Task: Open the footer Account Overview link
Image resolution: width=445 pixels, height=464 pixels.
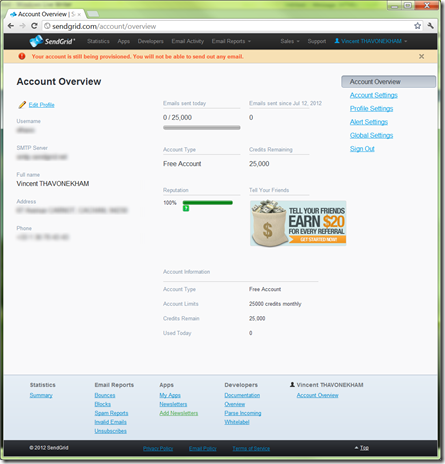Action: click(317, 395)
